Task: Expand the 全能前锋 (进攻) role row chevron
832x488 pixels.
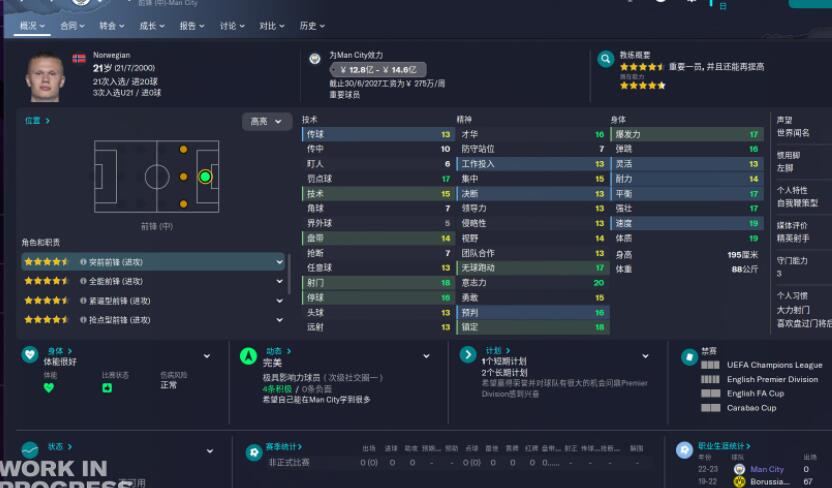Action: pyautogui.click(x=280, y=281)
